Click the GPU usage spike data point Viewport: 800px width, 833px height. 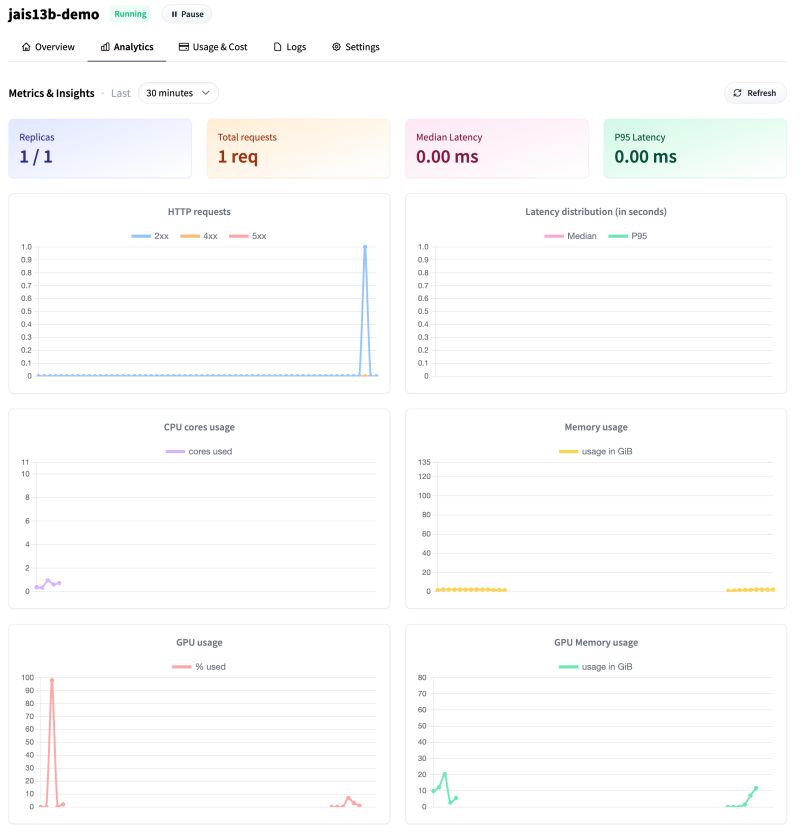pyautogui.click(x=52, y=681)
